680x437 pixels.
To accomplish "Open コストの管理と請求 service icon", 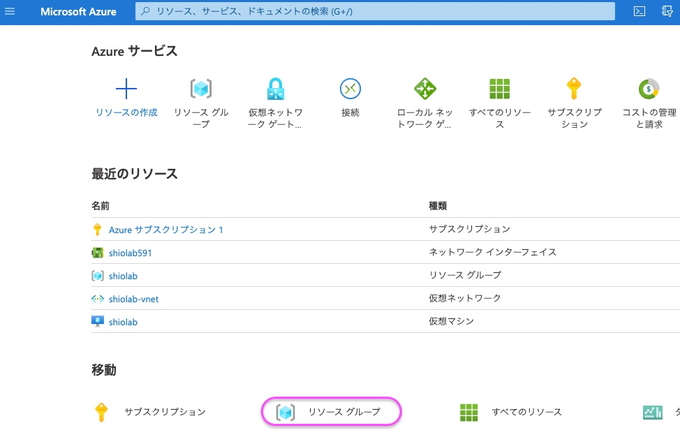I will (649, 89).
